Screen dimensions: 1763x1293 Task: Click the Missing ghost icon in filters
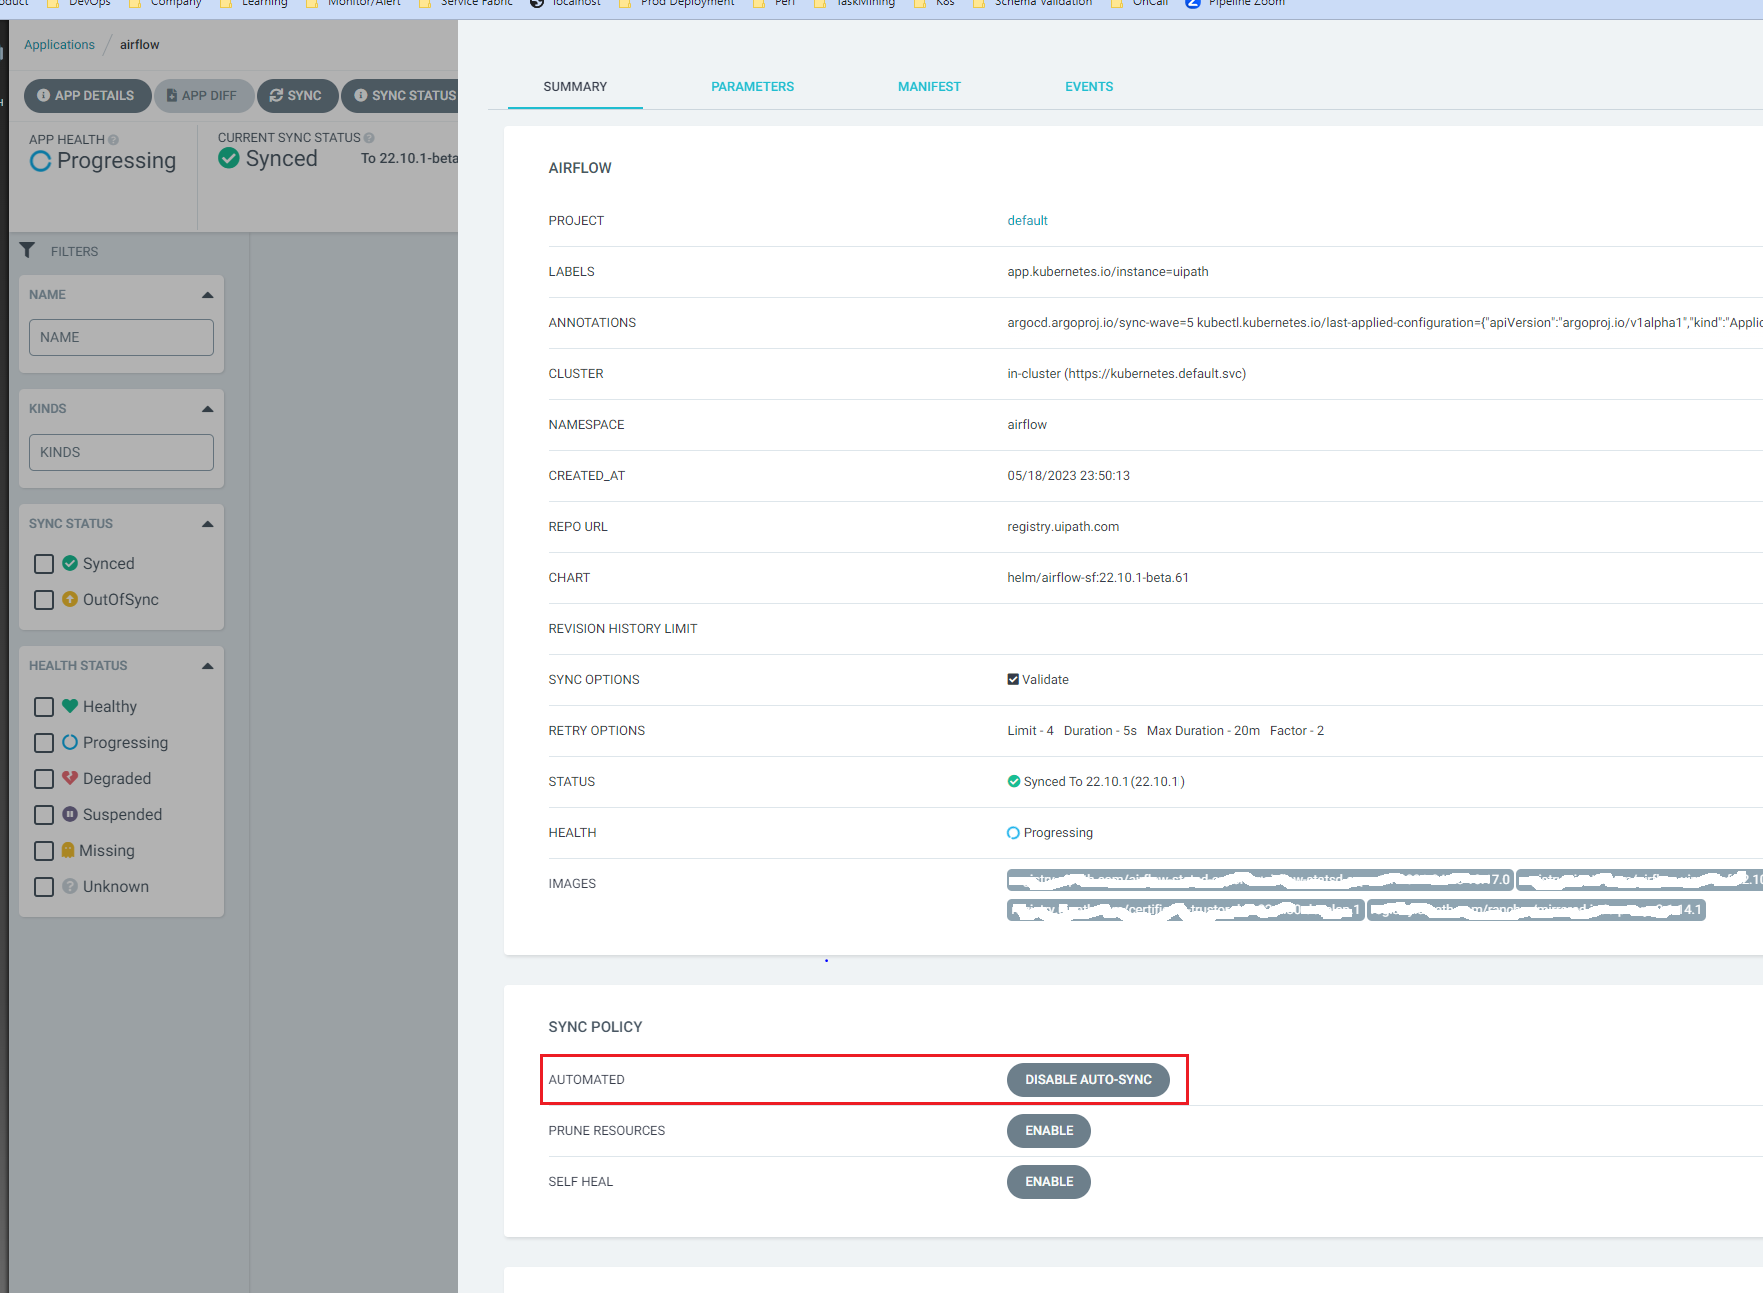(68, 850)
